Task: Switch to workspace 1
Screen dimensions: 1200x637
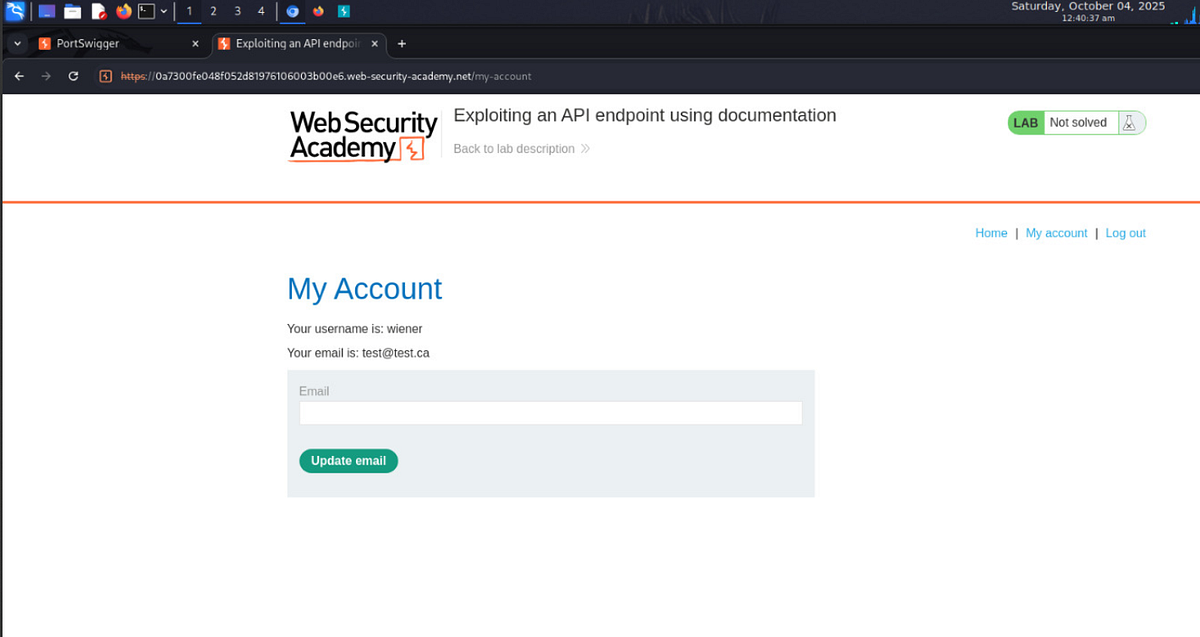Action: (x=189, y=12)
